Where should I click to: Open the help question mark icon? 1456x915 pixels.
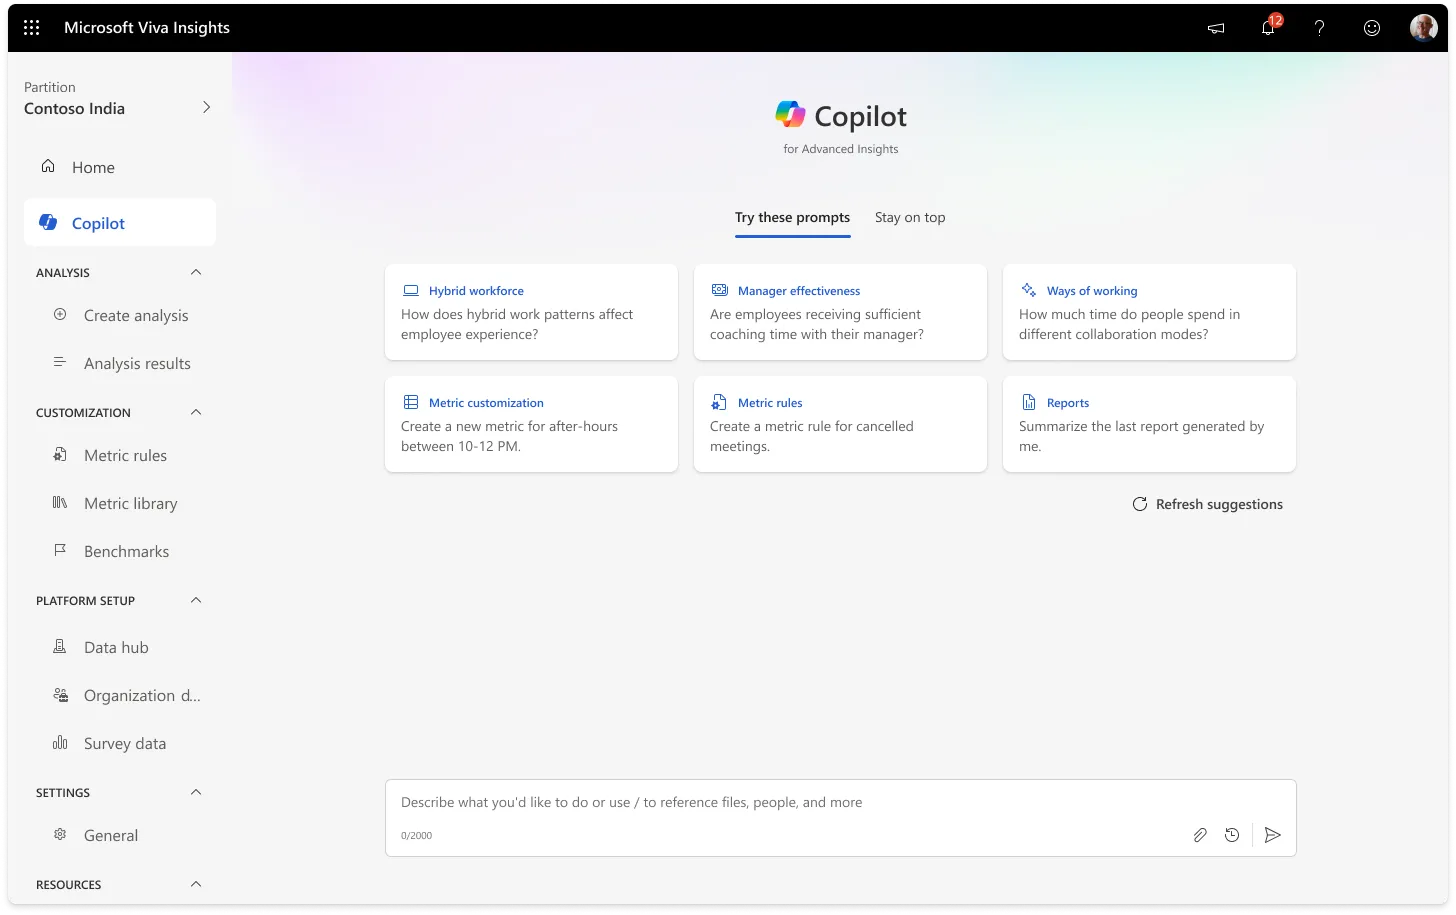click(1320, 28)
